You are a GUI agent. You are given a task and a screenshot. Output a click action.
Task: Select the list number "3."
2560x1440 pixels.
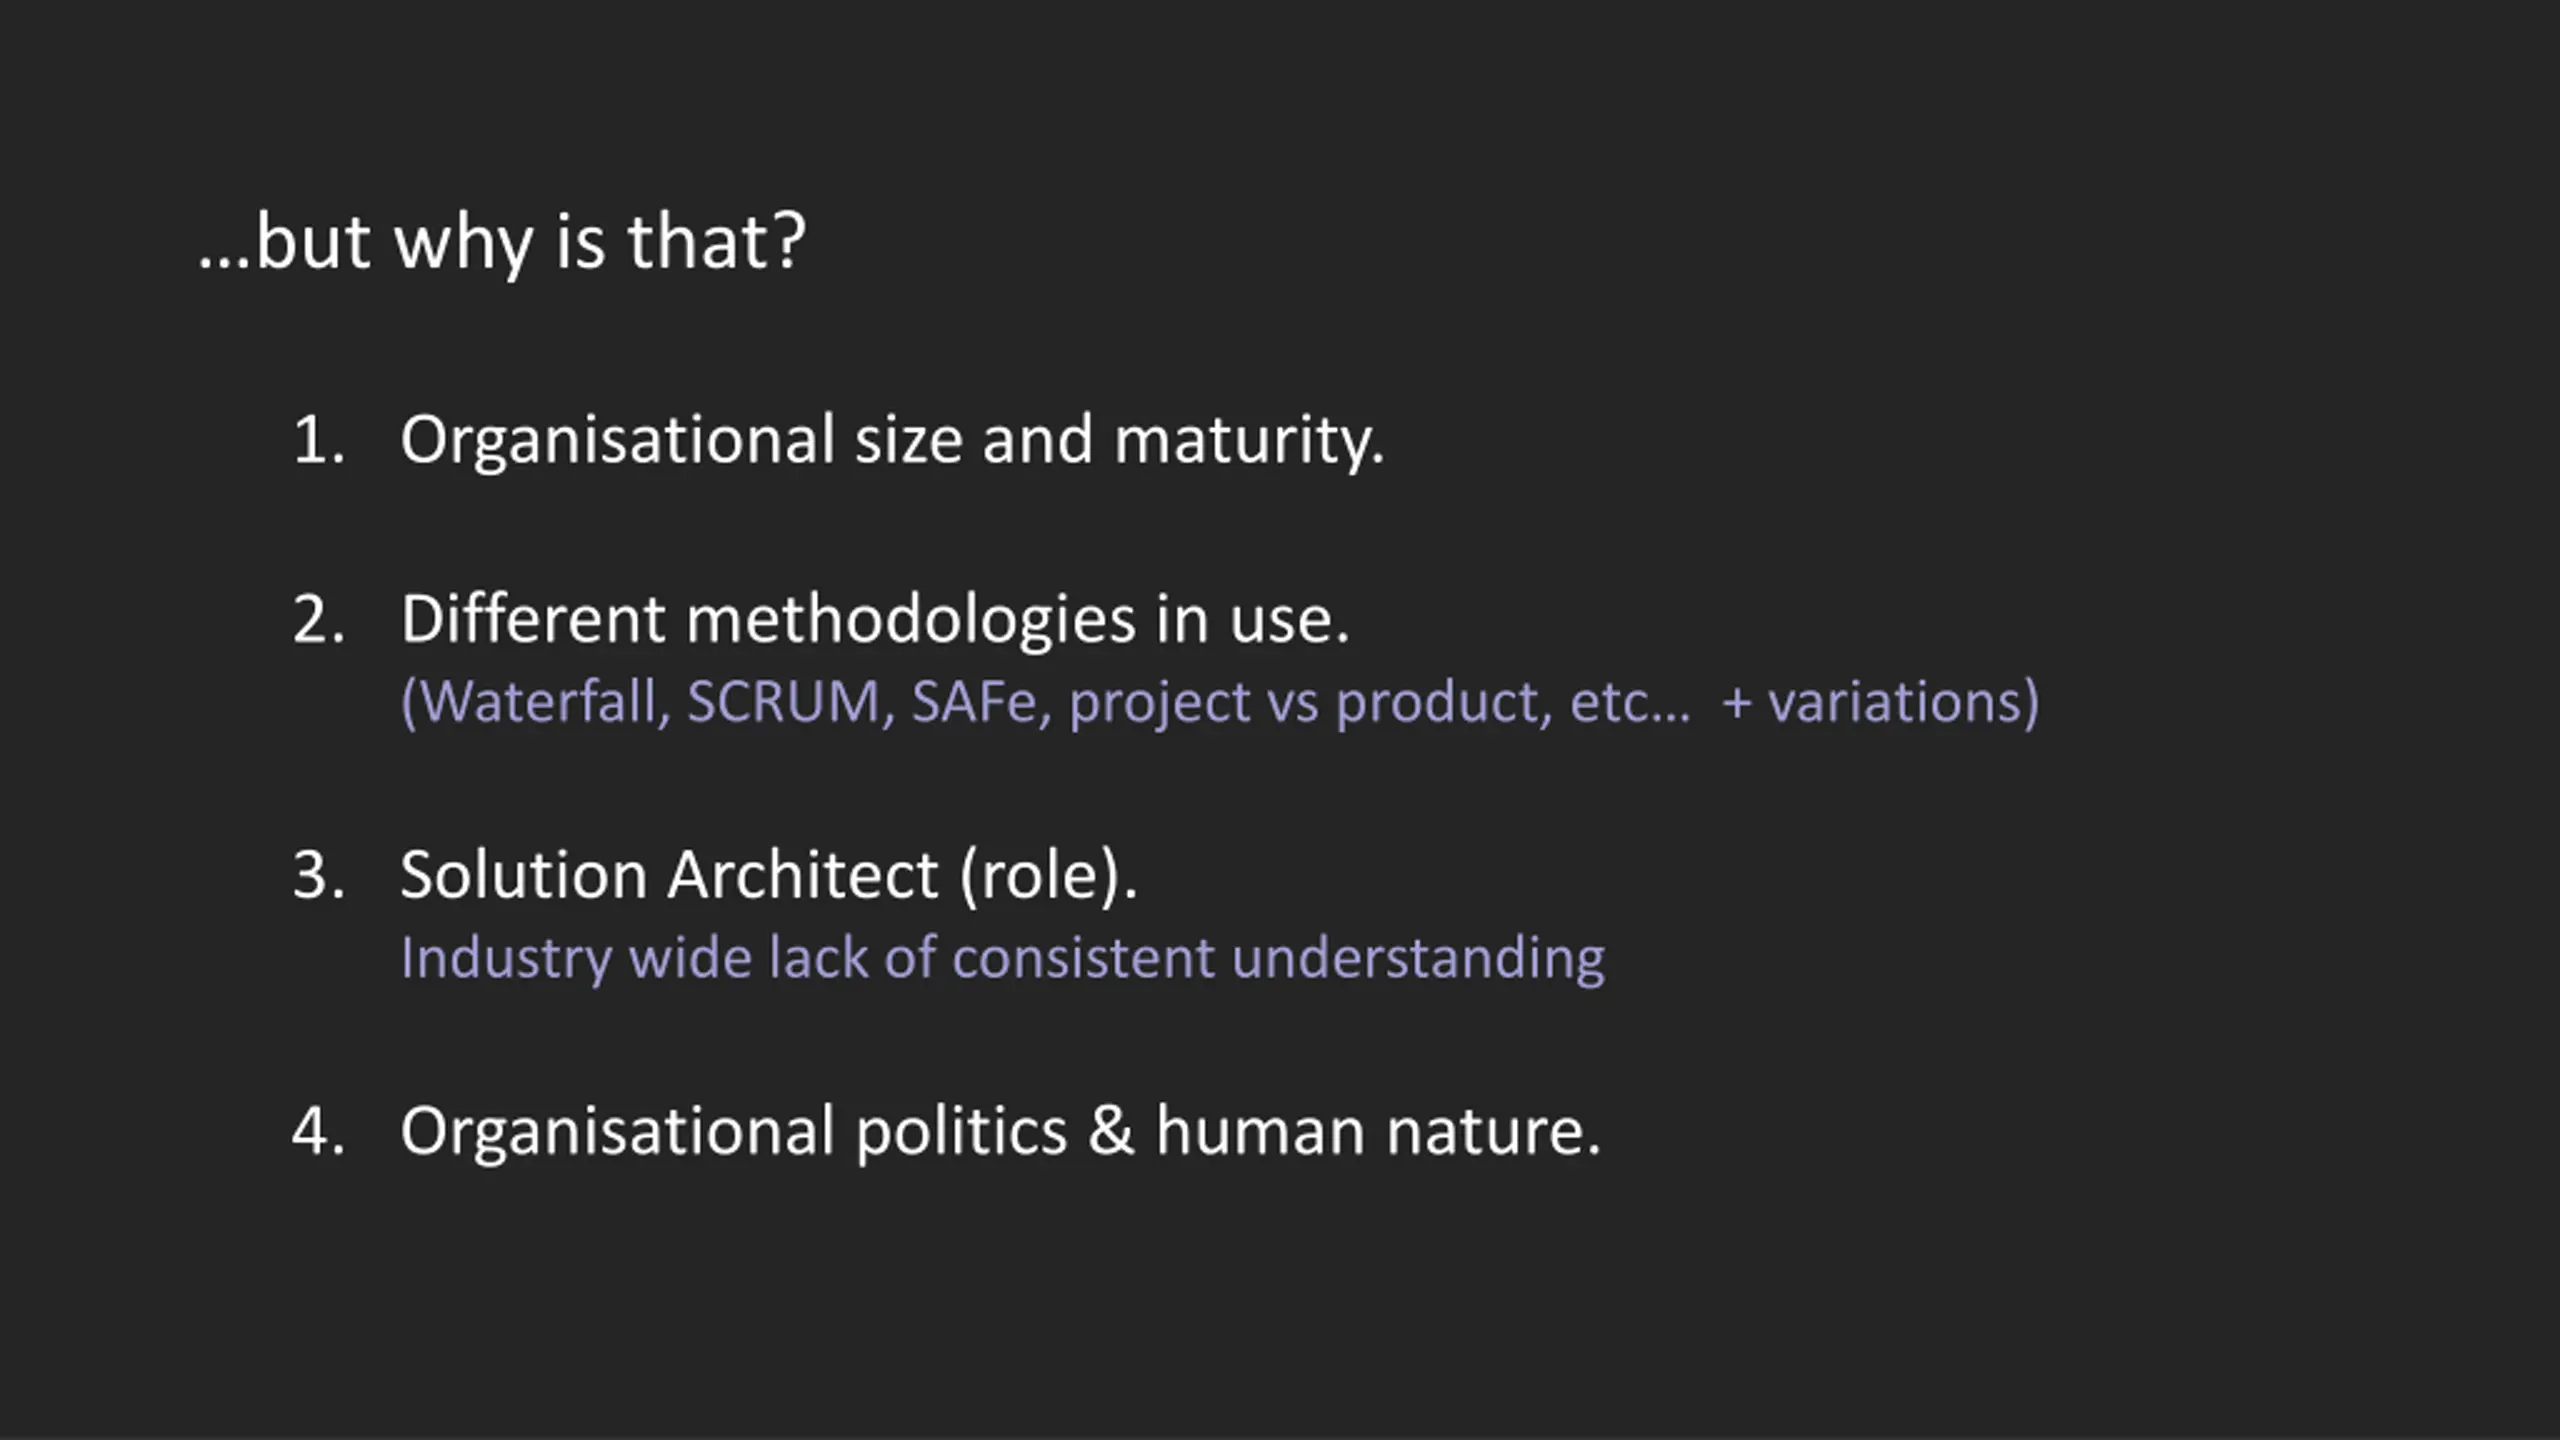[319, 876]
